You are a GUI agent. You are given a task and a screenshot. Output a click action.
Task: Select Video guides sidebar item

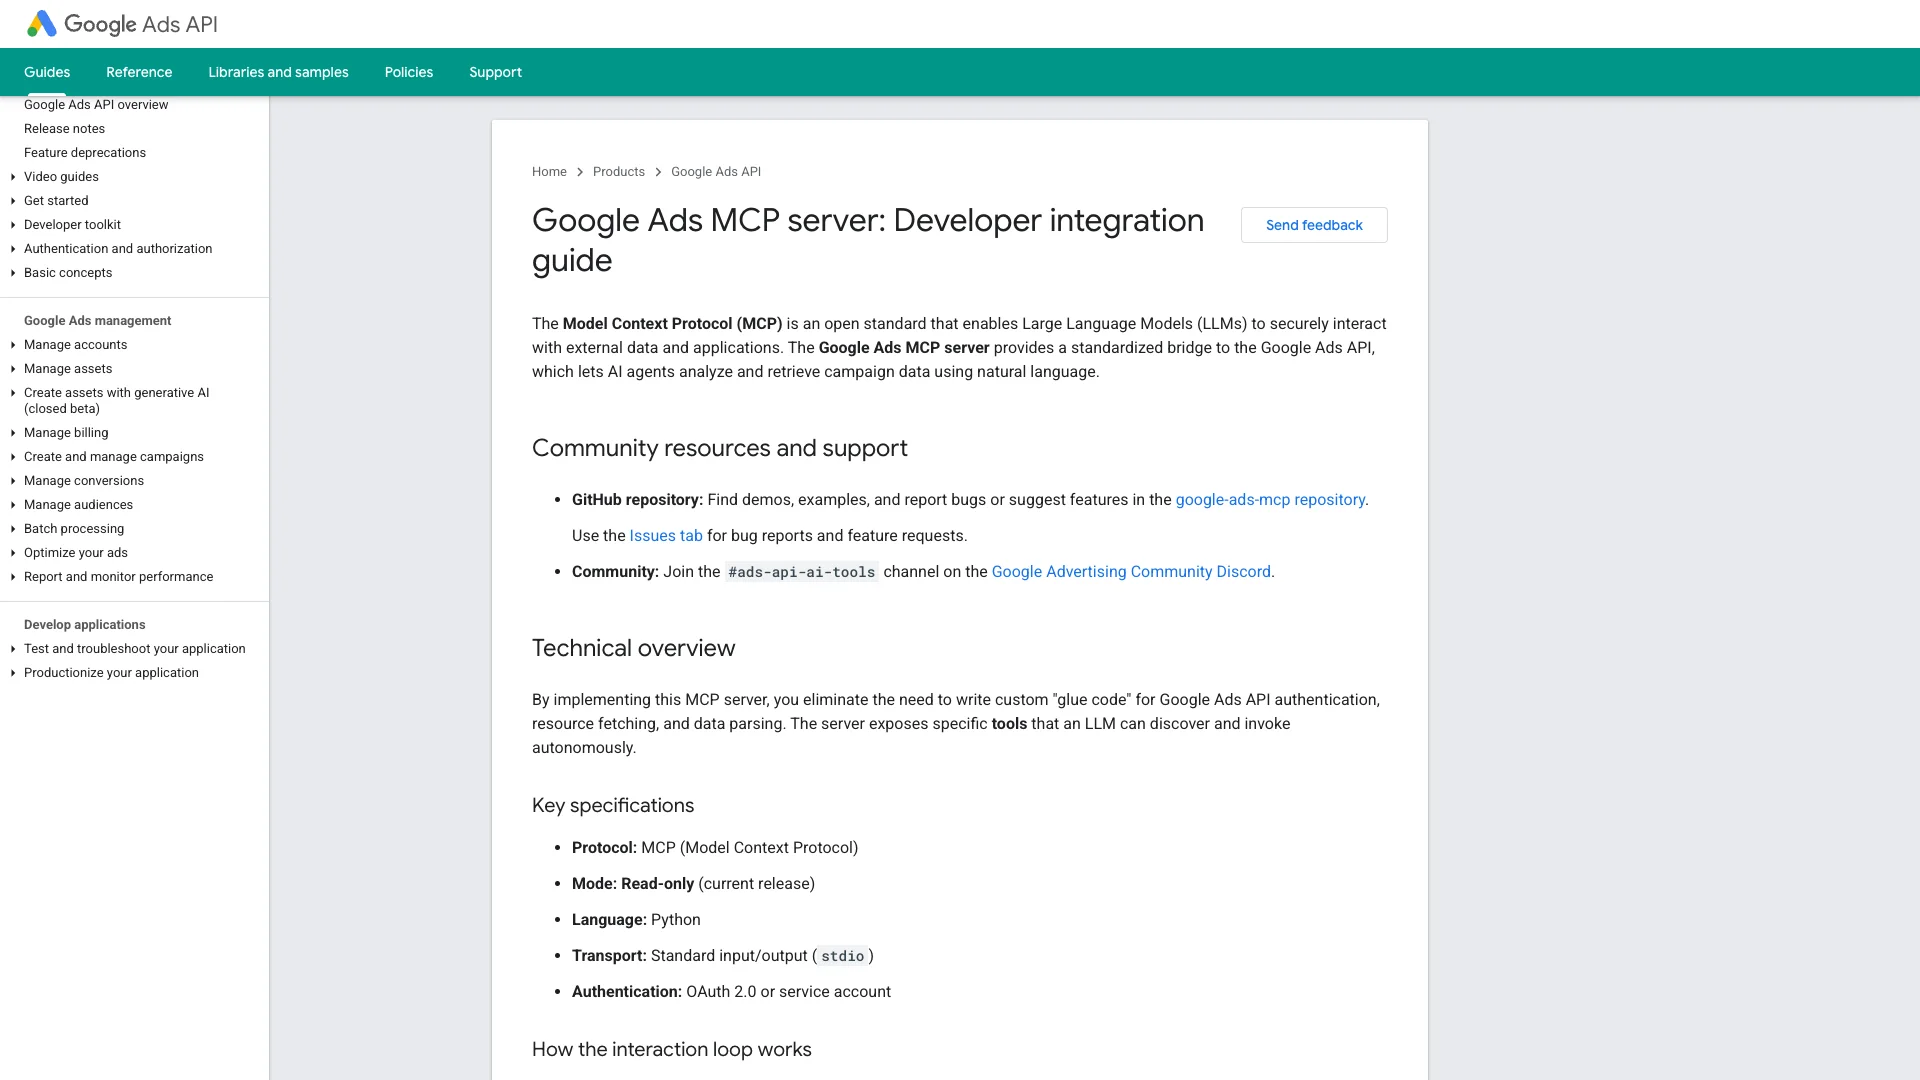[61, 177]
